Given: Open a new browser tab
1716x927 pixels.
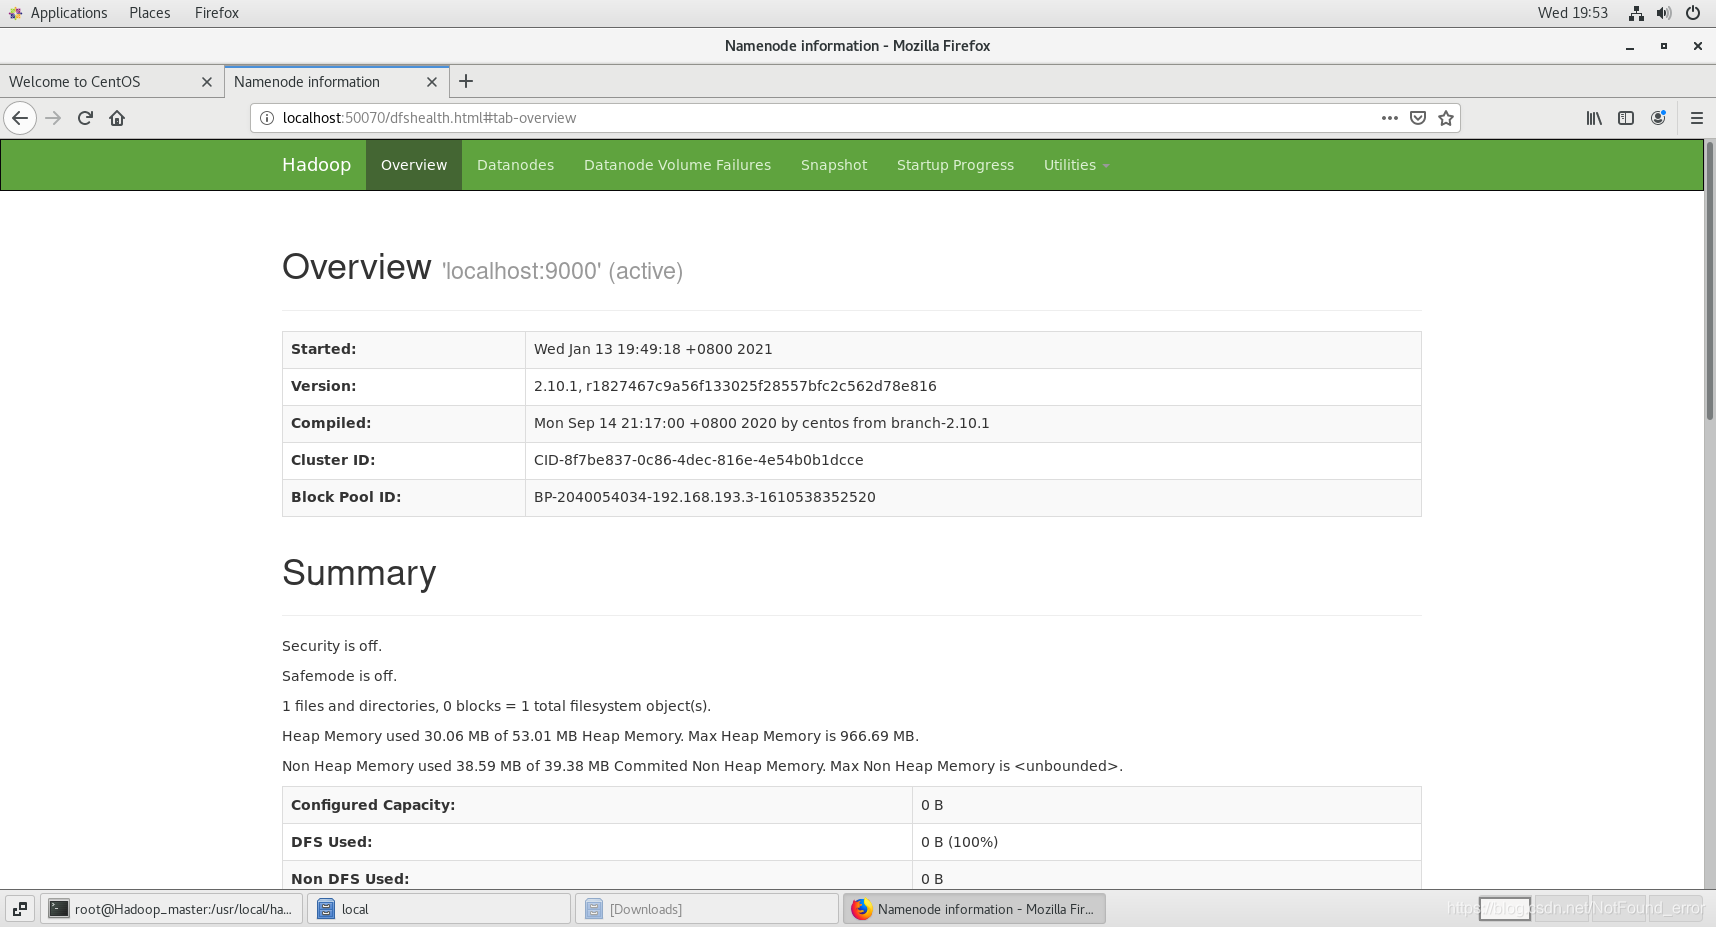Looking at the screenshot, I should 466,82.
